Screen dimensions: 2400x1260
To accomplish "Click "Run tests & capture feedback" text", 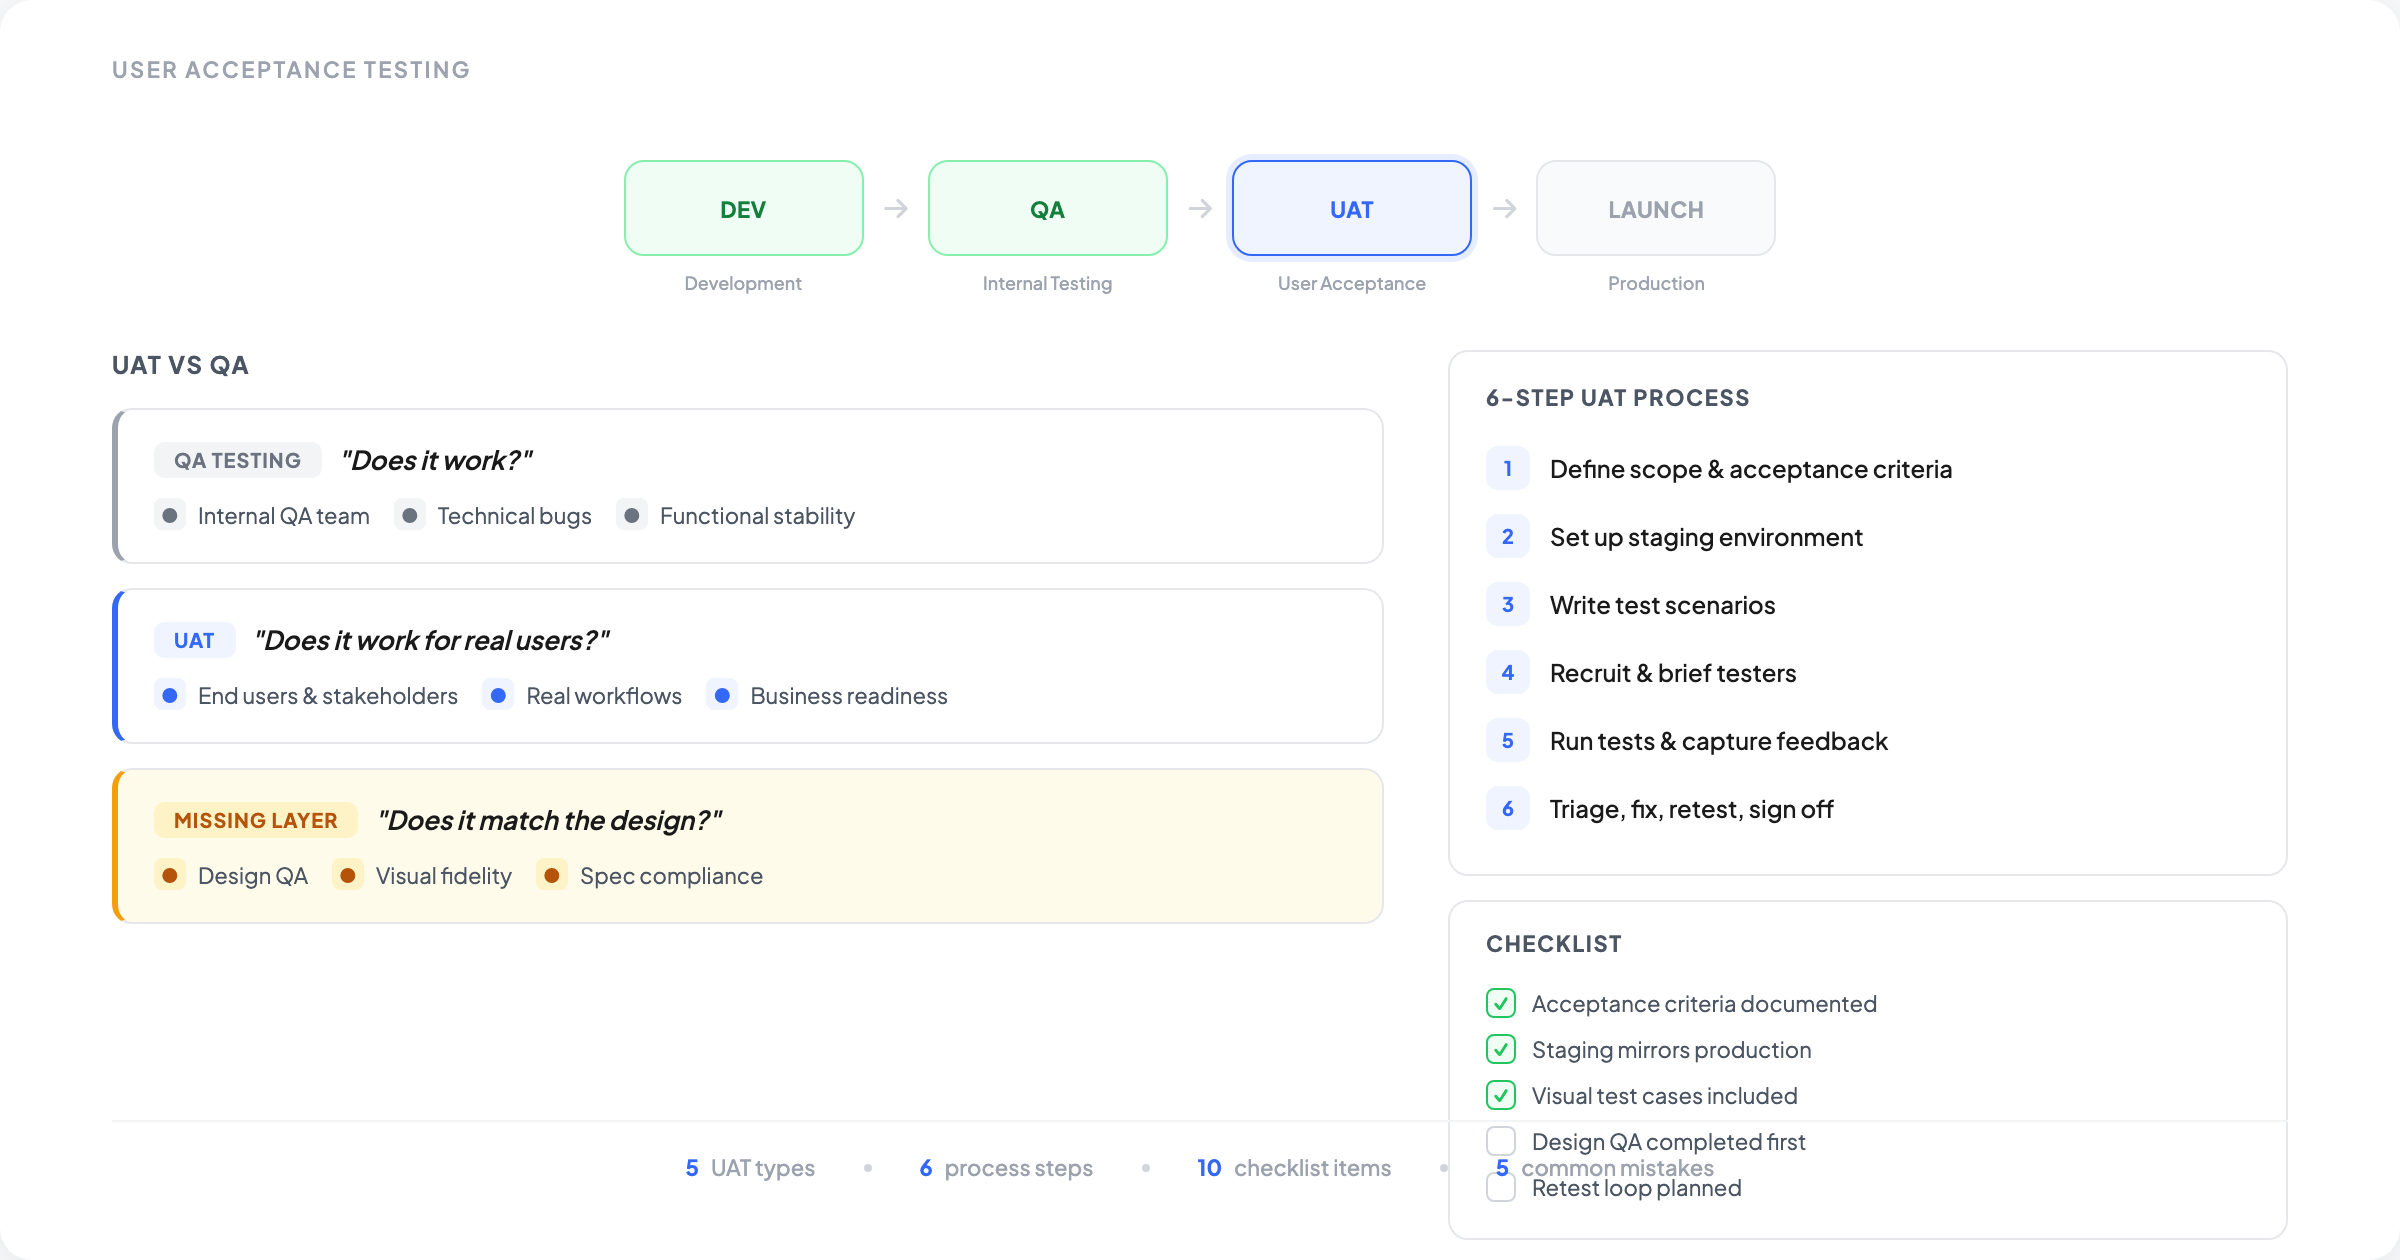I will [x=1718, y=741].
